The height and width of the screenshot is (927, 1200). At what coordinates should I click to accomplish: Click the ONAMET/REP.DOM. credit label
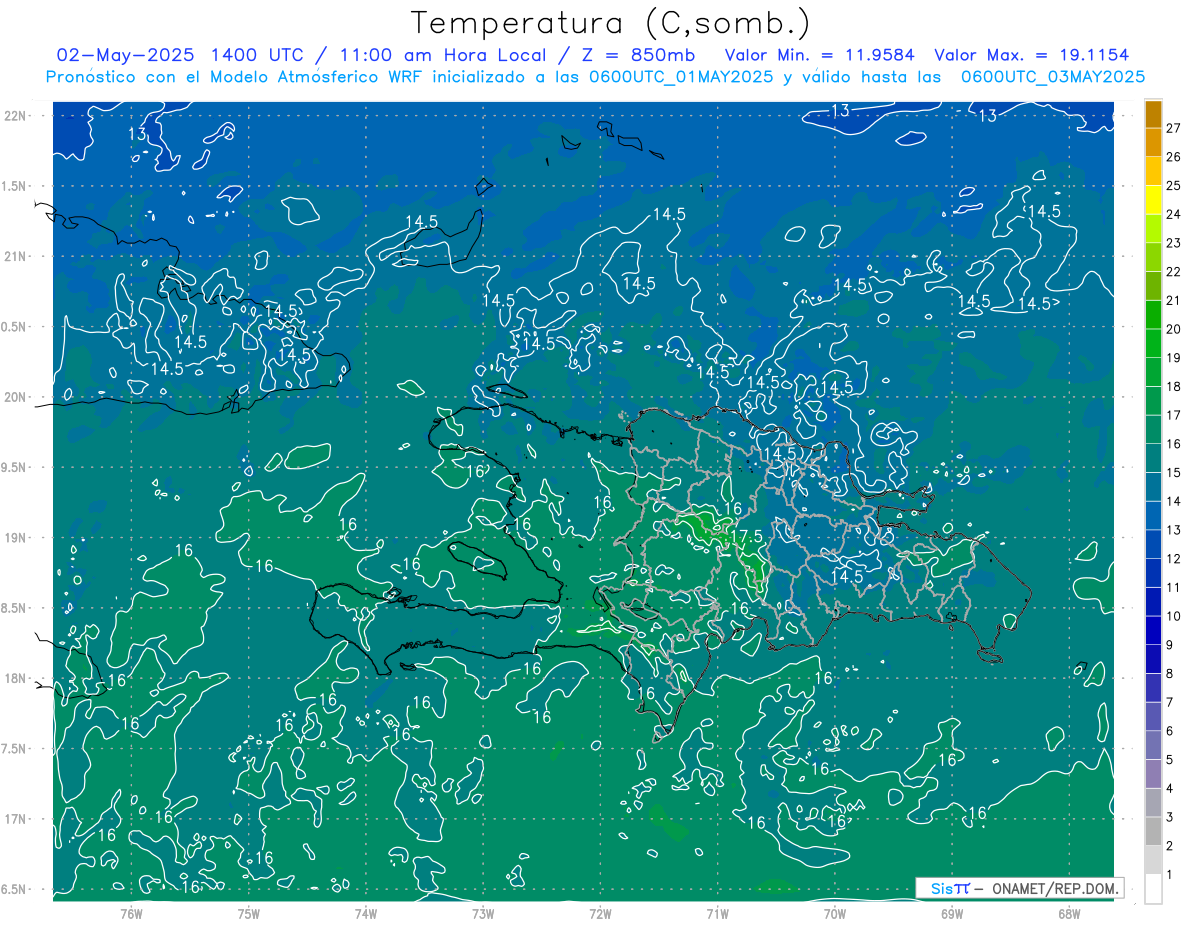click(1055, 888)
